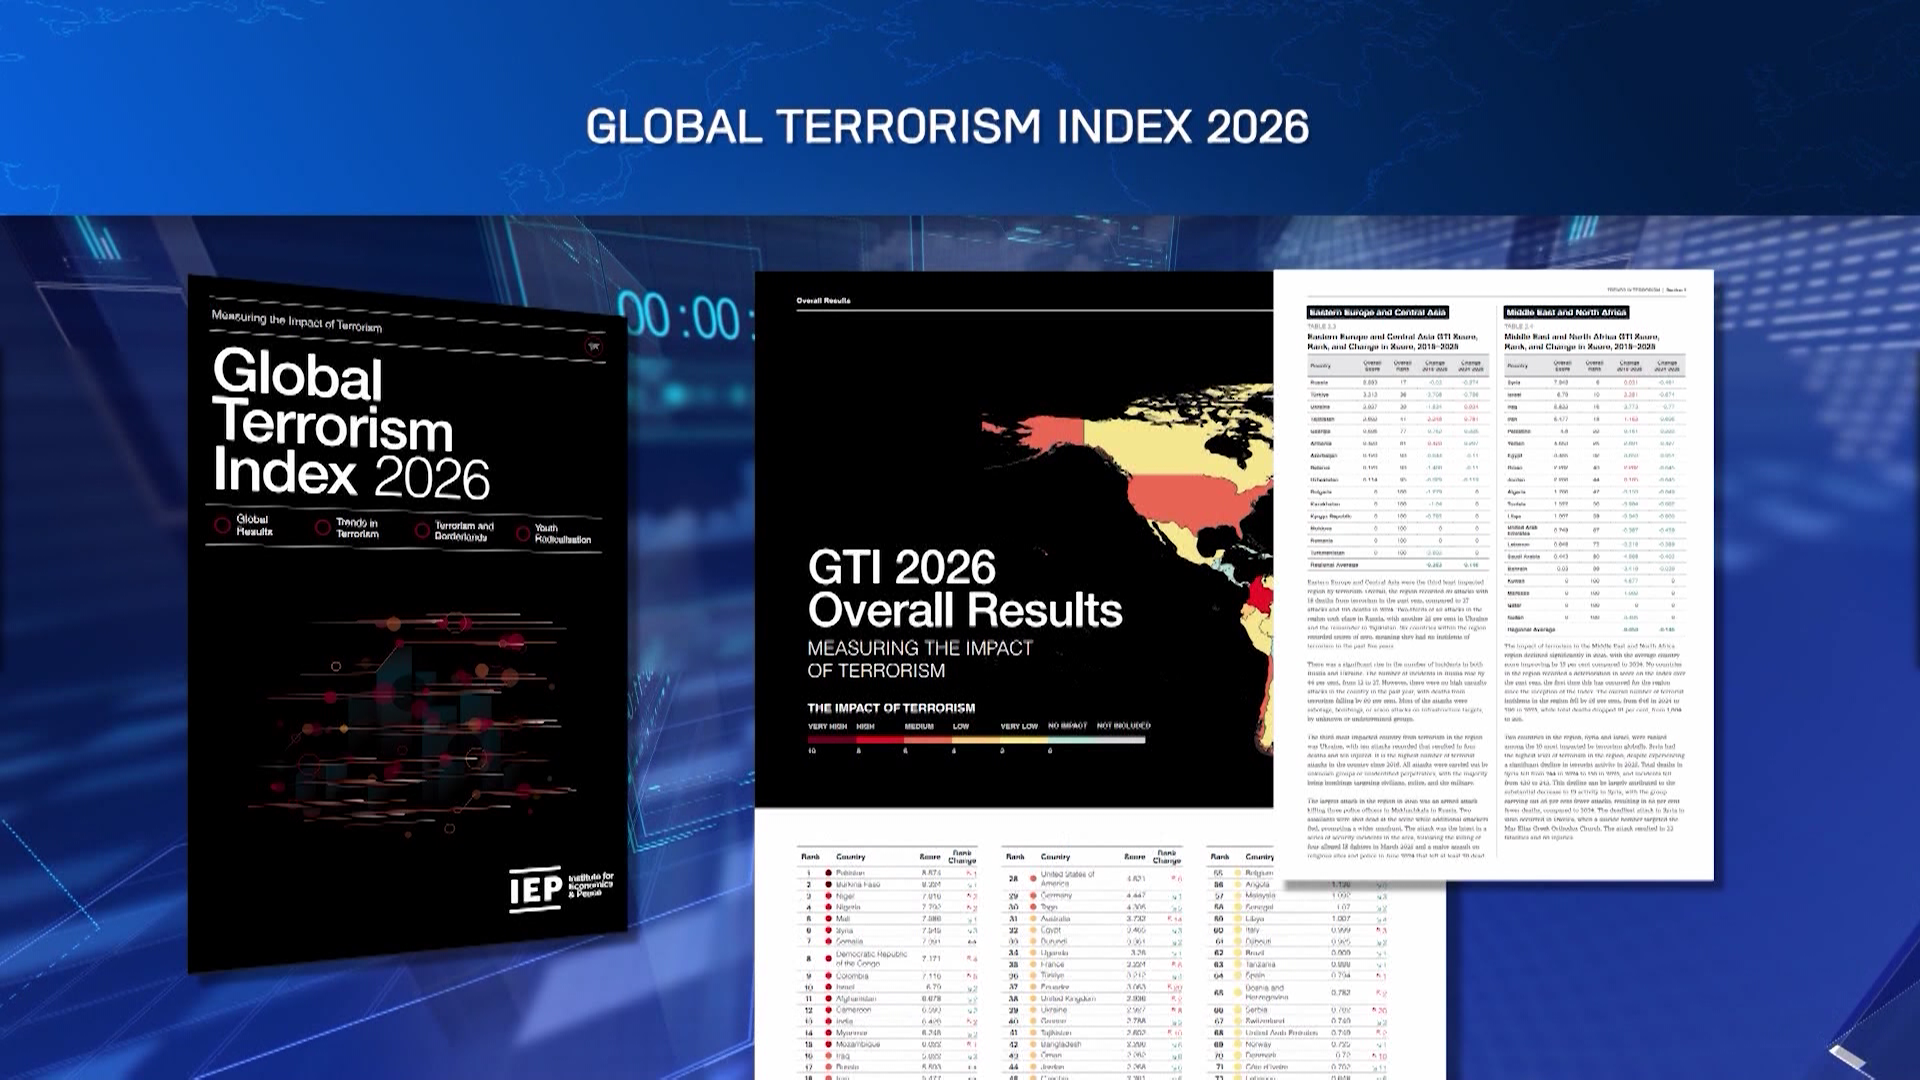Open the Eastern Europe and Central Asia heading

click(1378, 312)
